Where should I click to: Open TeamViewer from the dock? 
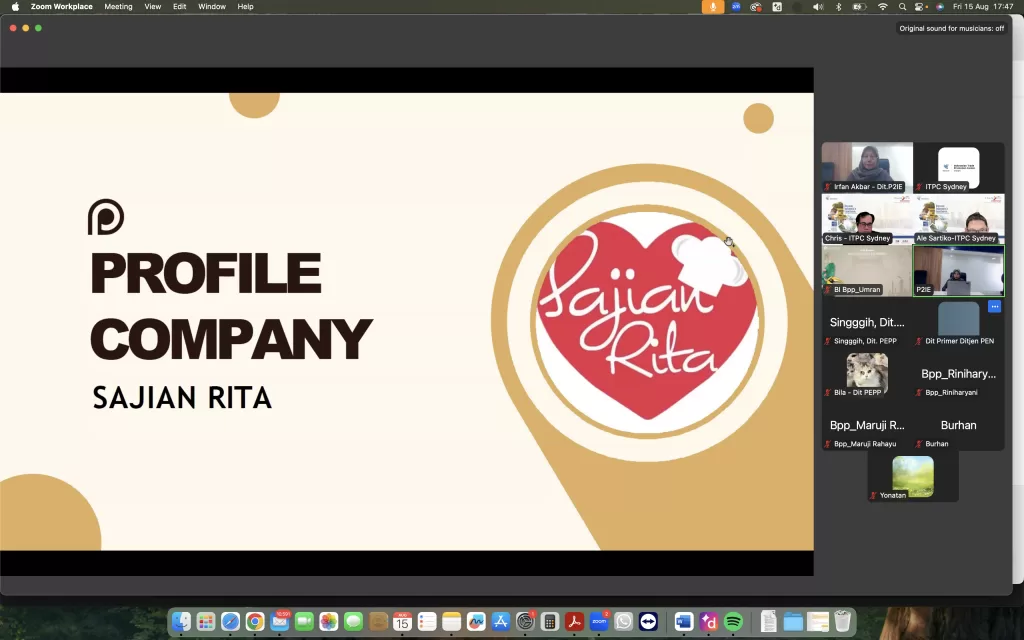(x=648, y=622)
